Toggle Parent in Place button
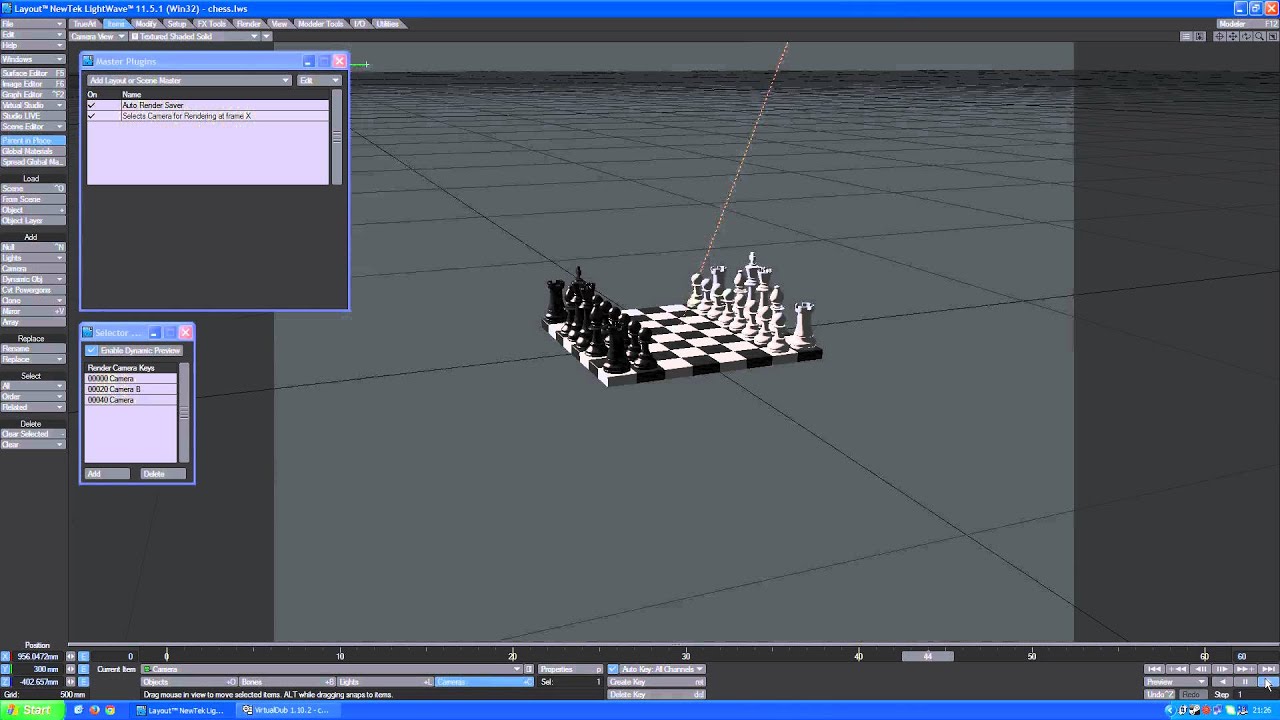This screenshot has height=720, width=1280. [x=33, y=141]
